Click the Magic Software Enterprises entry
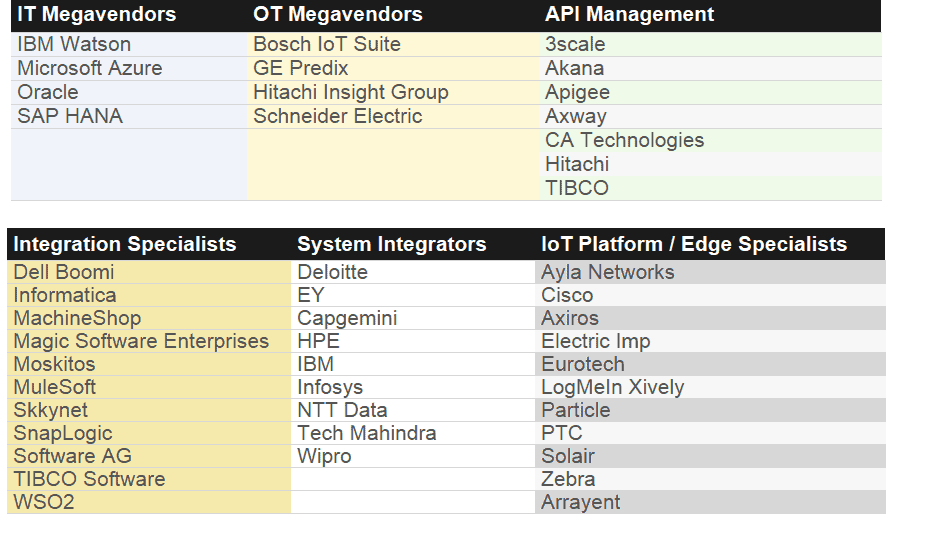Viewport: 925px width, 545px height. [141, 341]
